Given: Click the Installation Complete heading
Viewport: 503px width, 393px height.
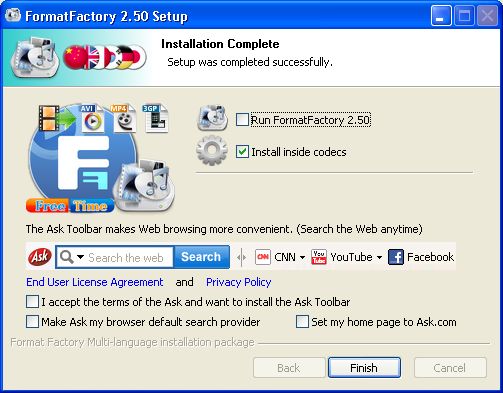Looking at the screenshot, I should click(220, 44).
